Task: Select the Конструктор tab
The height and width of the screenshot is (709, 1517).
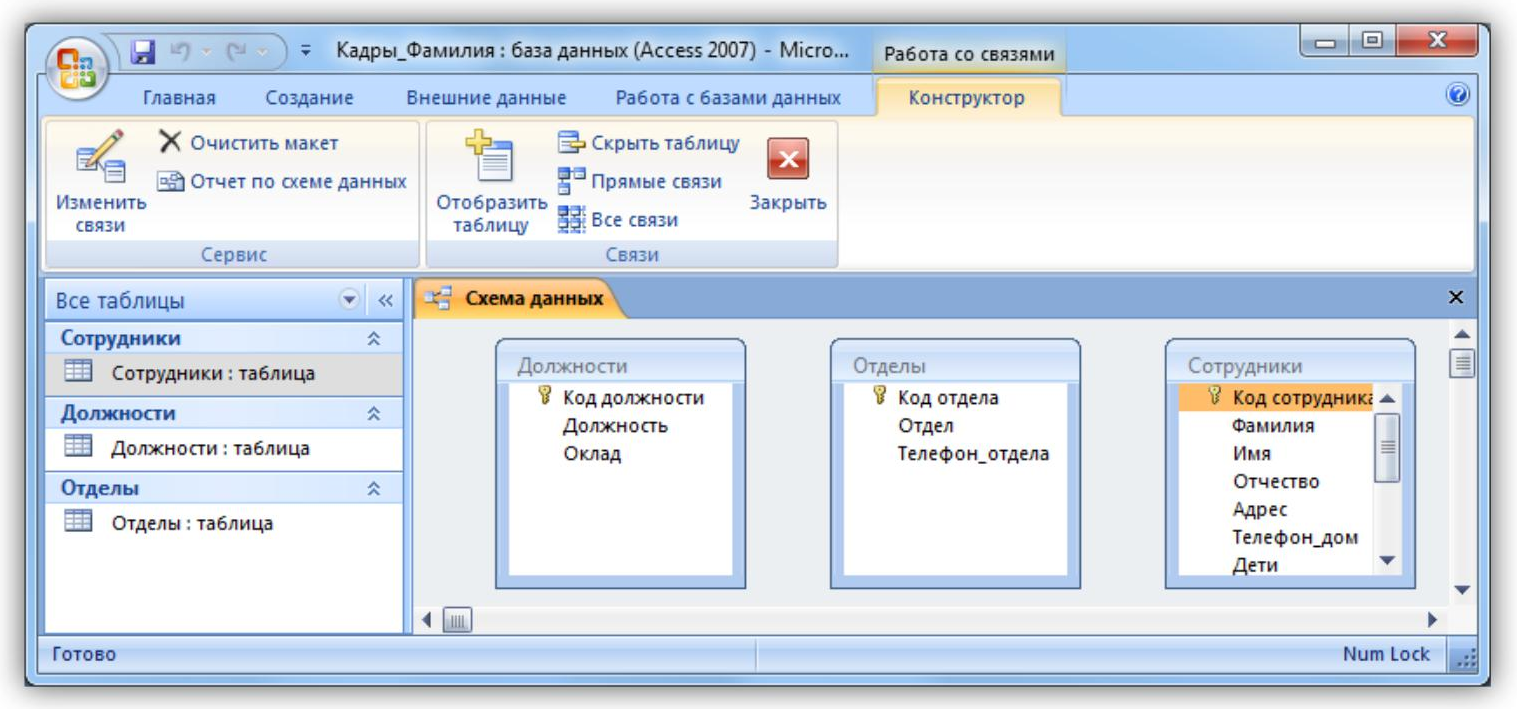Action: coord(967,98)
